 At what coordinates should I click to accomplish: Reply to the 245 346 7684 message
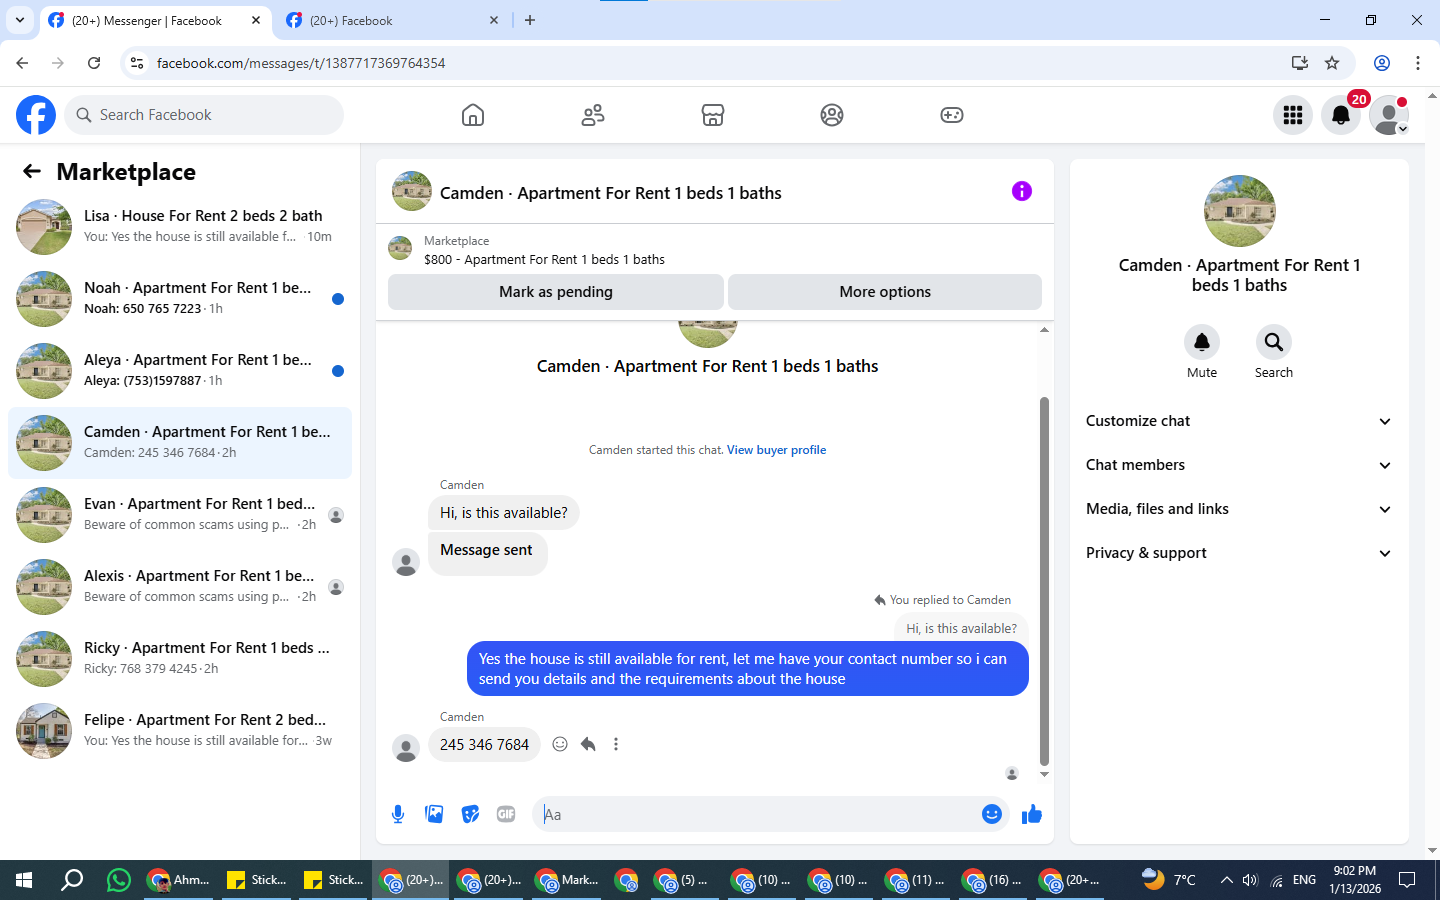point(588,744)
